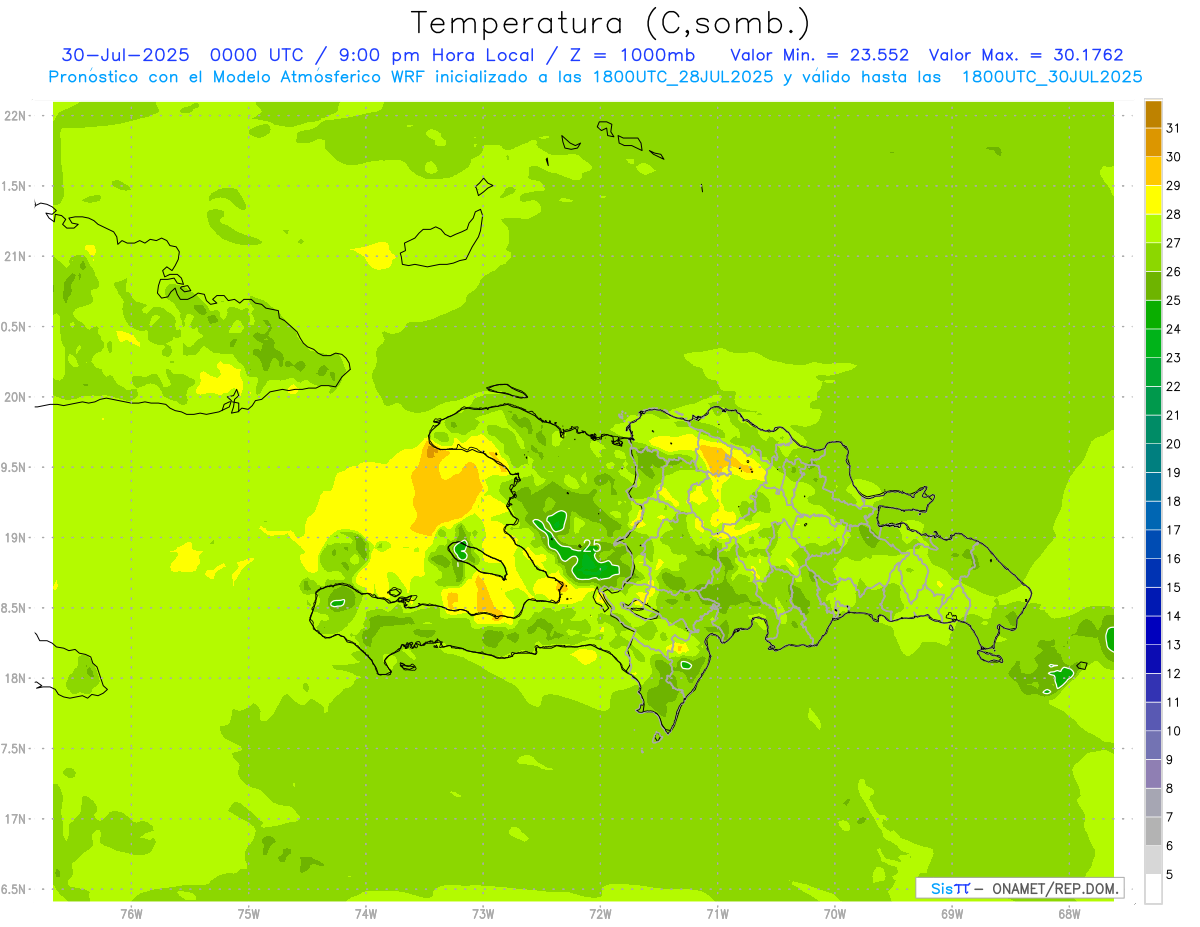Click the '73W' longitude axis label
The image size is (1200, 927).
(483, 913)
